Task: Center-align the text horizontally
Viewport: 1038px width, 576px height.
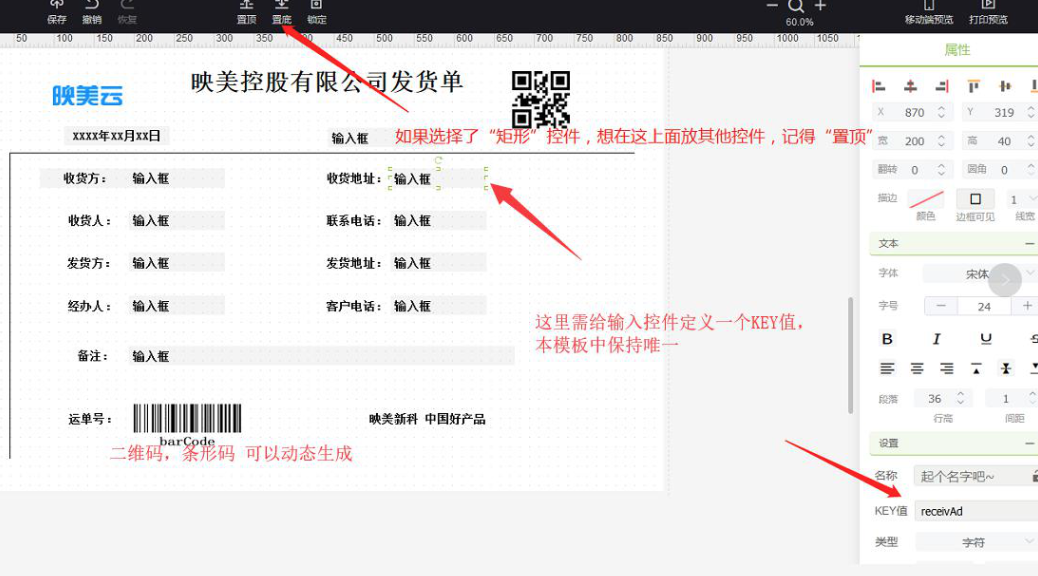Action: coord(916,369)
